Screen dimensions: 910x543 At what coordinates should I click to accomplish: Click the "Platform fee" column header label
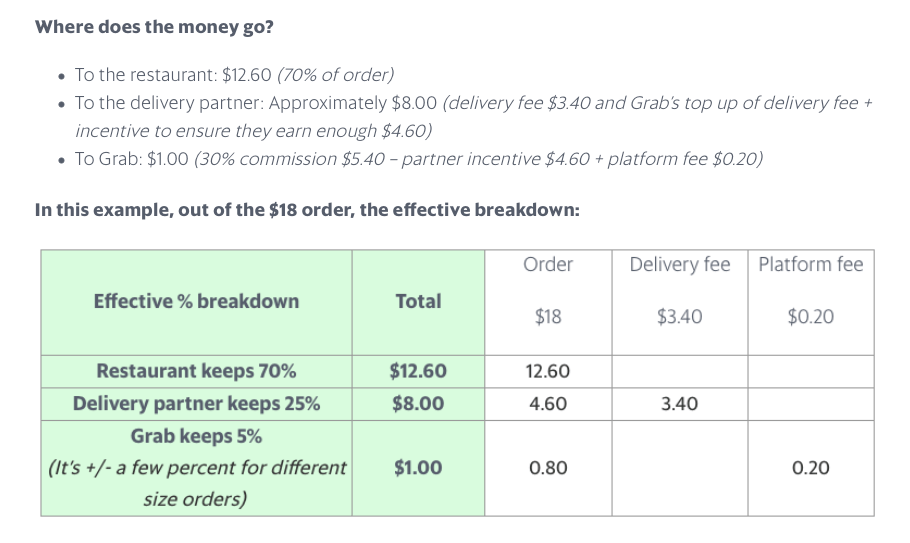coord(810,265)
